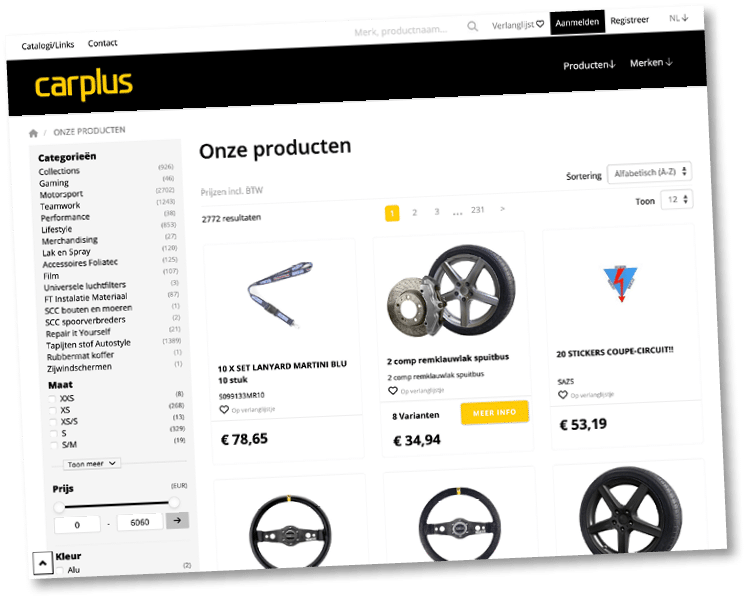Expand the Toon 12 items dropdown

677,200
